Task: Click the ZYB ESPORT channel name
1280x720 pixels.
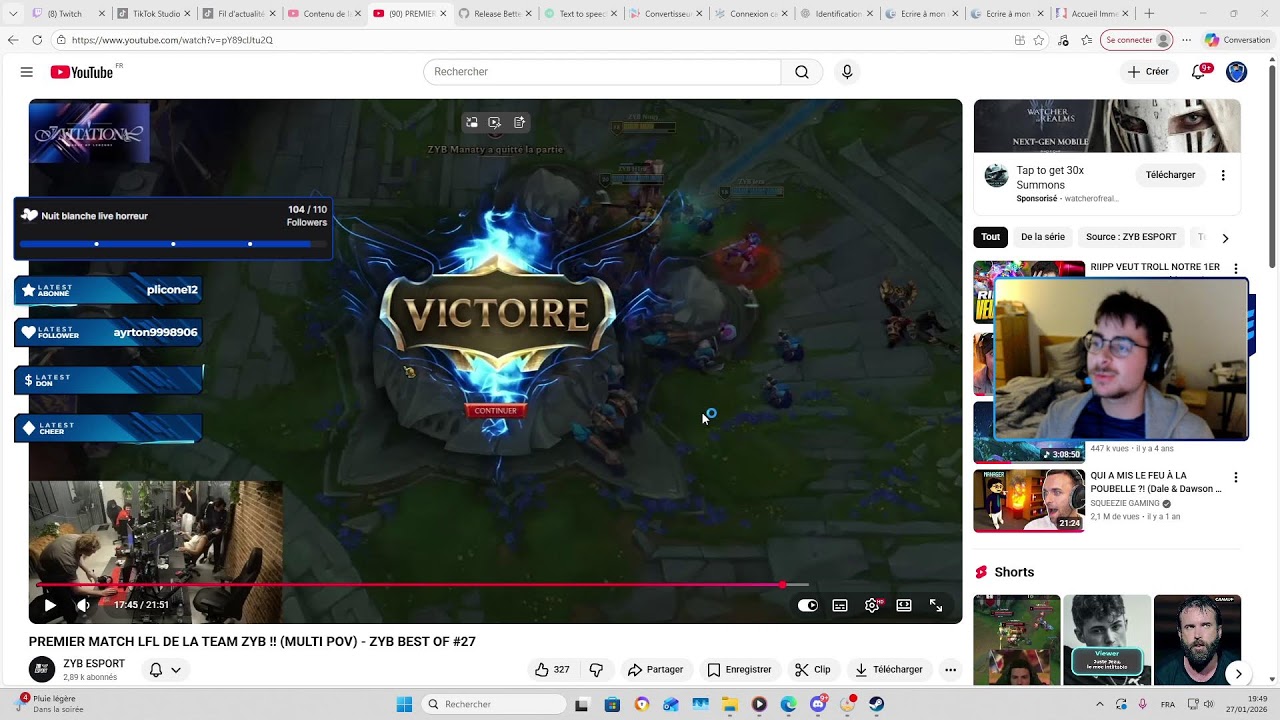Action: (x=94, y=663)
